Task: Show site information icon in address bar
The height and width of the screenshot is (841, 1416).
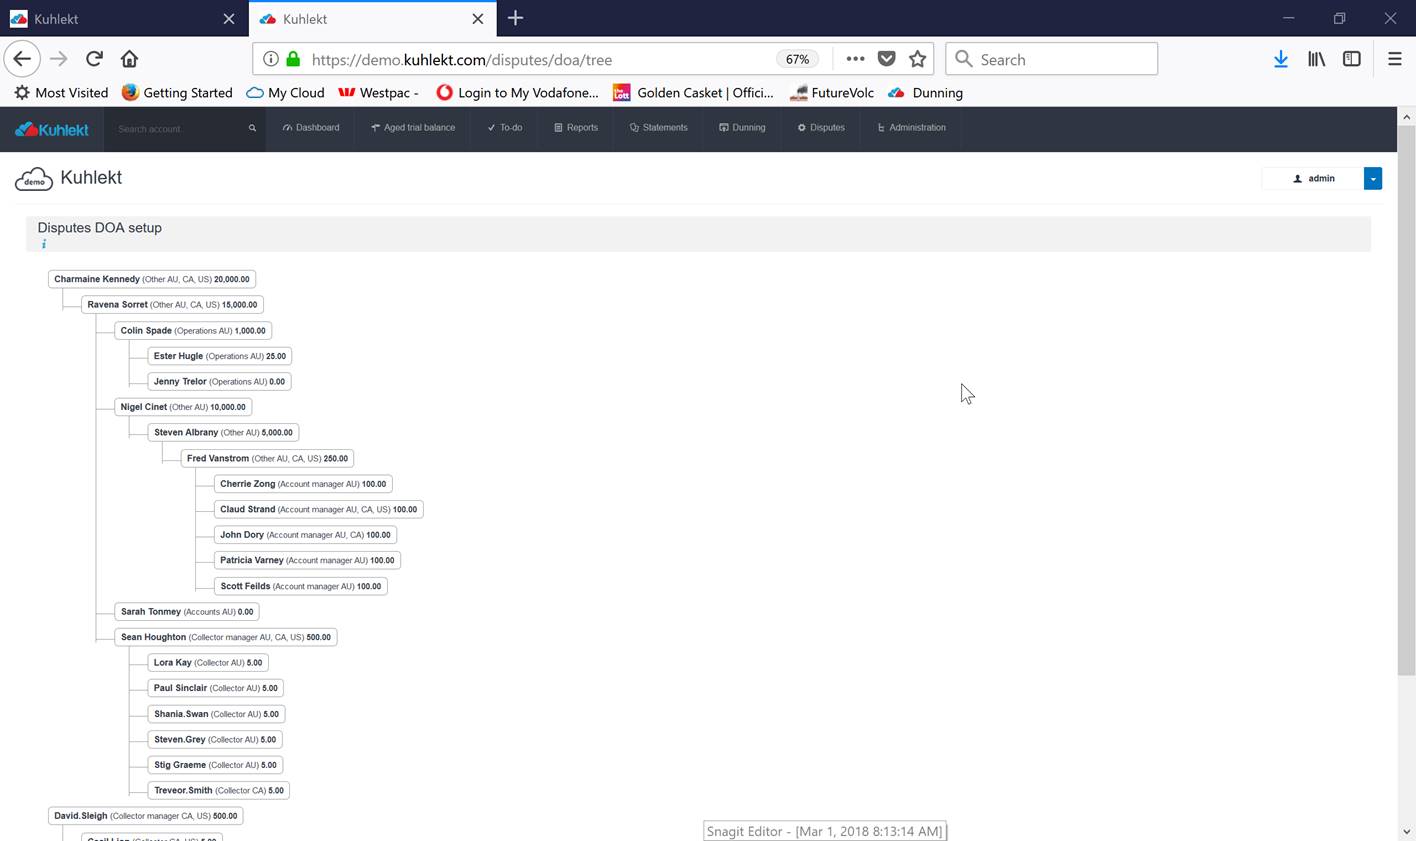Action: [270, 59]
